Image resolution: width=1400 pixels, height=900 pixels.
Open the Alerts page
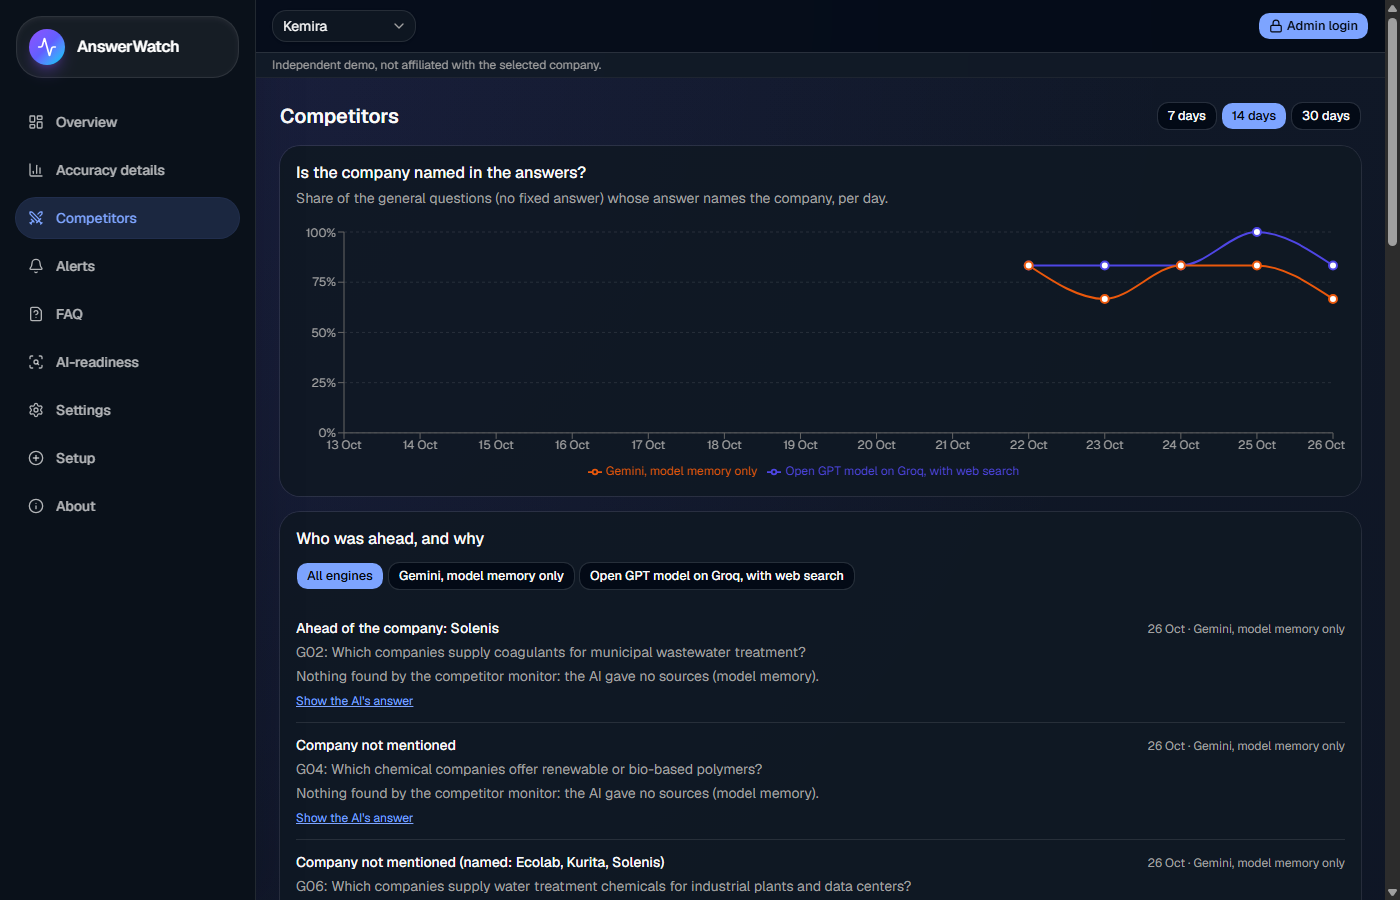[127, 266]
